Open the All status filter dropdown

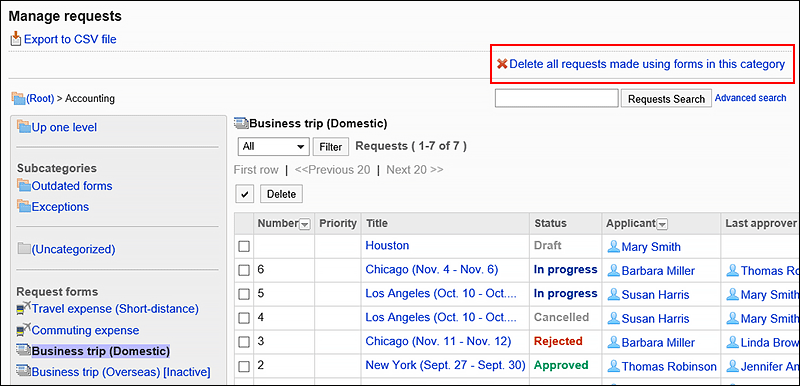(x=273, y=146)
